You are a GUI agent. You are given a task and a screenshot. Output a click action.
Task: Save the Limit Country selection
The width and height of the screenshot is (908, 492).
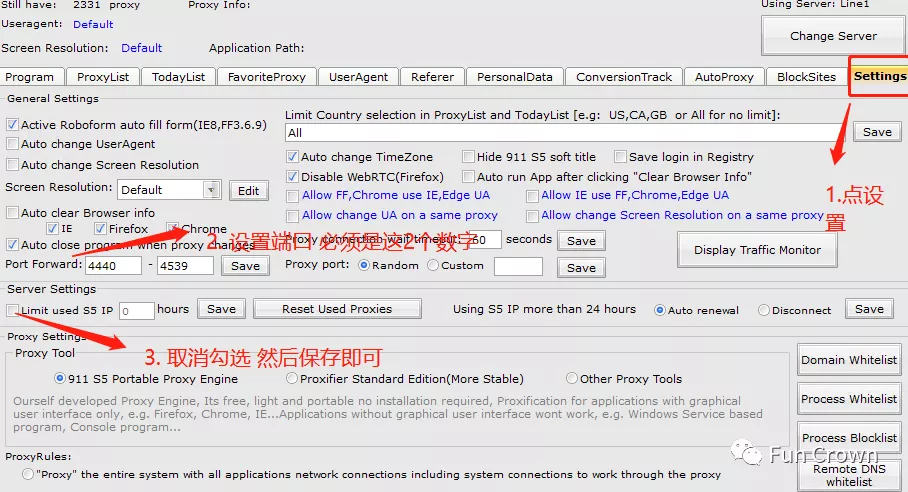pos(877,132)
